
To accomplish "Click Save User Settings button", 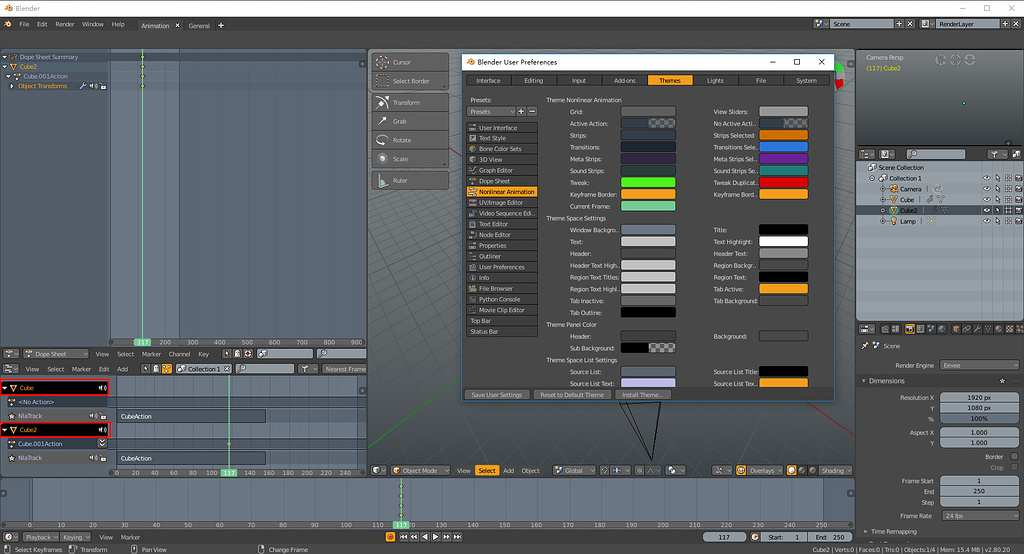I will click(497, 395).
